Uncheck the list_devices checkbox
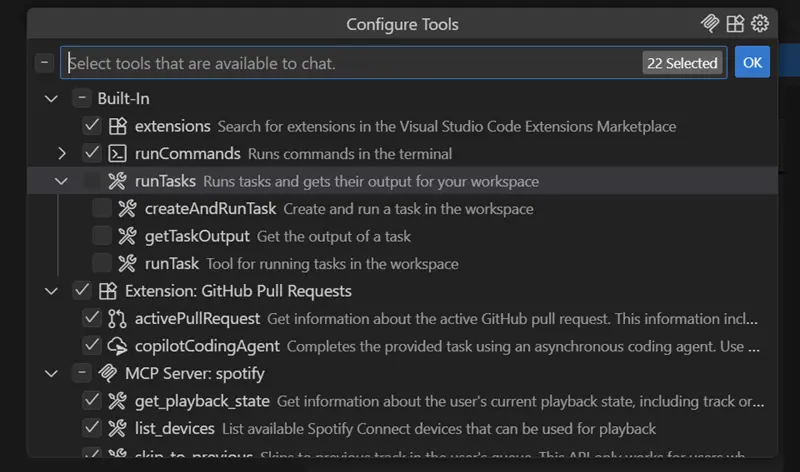 92,428
